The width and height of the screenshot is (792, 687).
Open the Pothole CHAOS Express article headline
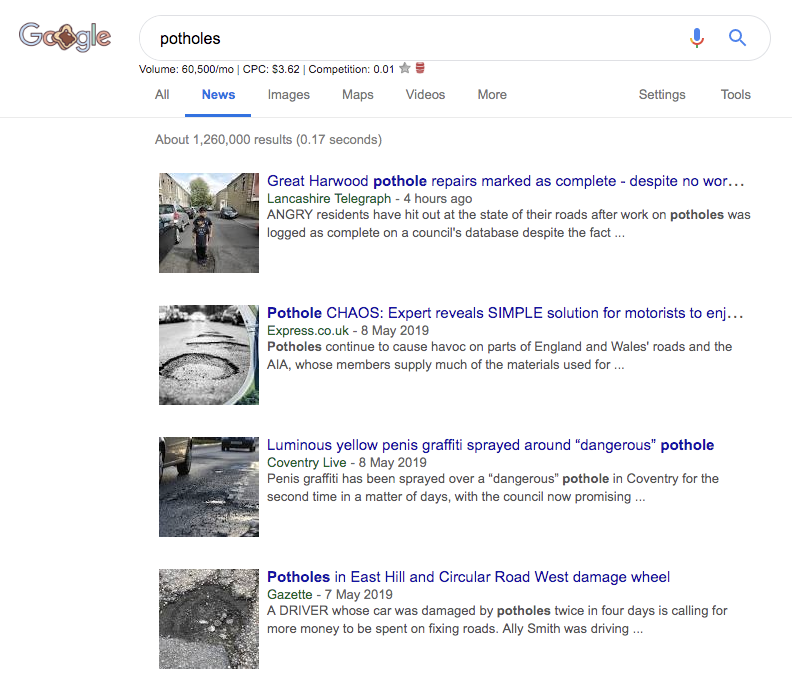pyautogui.click(x=505, y=313)
